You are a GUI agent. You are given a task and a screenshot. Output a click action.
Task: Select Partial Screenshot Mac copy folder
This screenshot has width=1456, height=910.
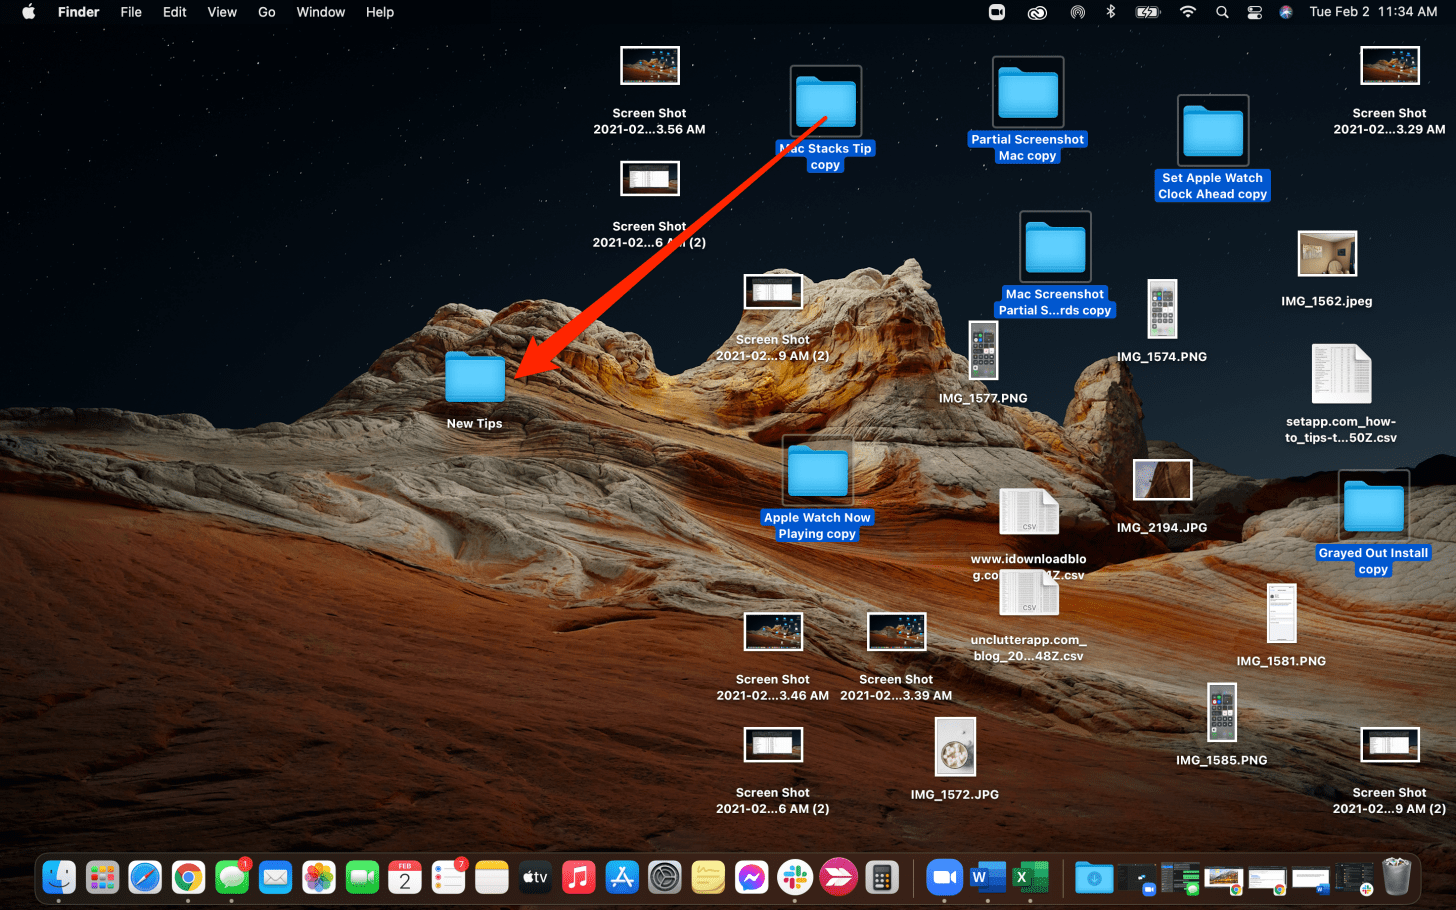click(1028, 92)
